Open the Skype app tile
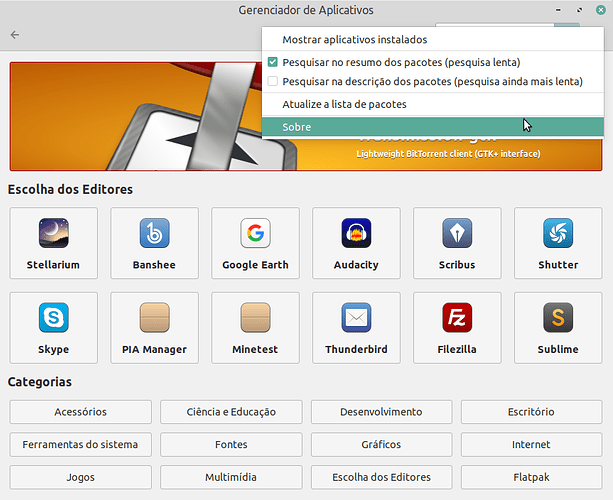613x500 pixels. (x=54, y=328)
